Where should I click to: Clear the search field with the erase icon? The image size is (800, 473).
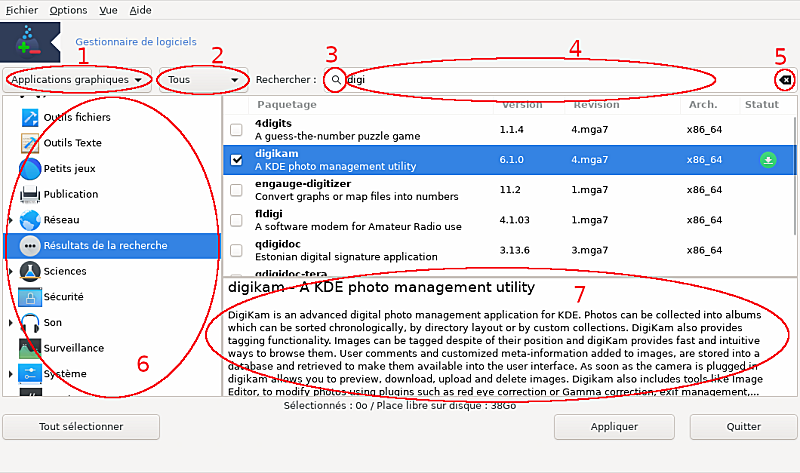[785, 79]
